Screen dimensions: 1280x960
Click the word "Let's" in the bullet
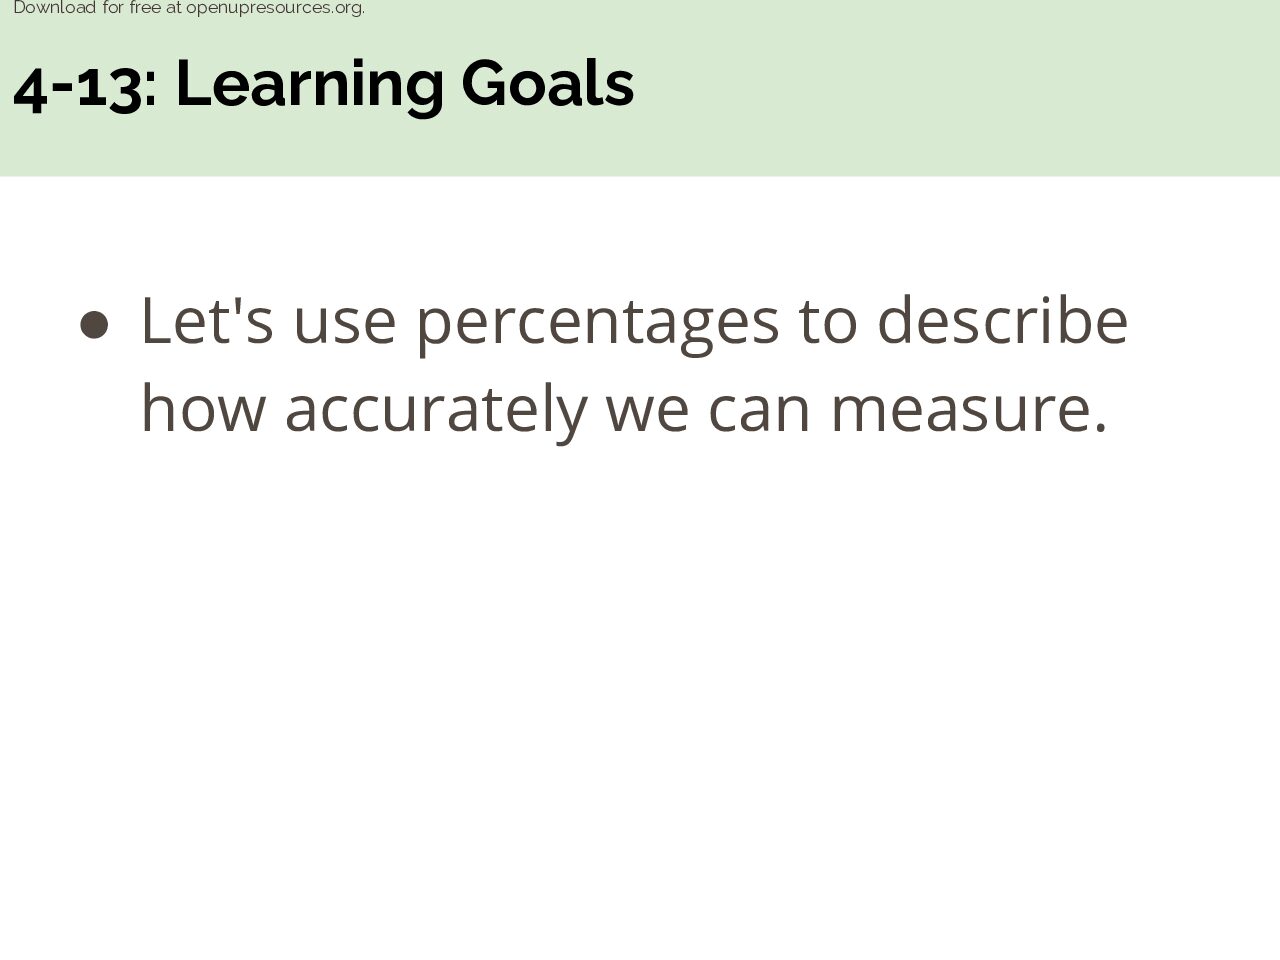[x=206, y=320]
